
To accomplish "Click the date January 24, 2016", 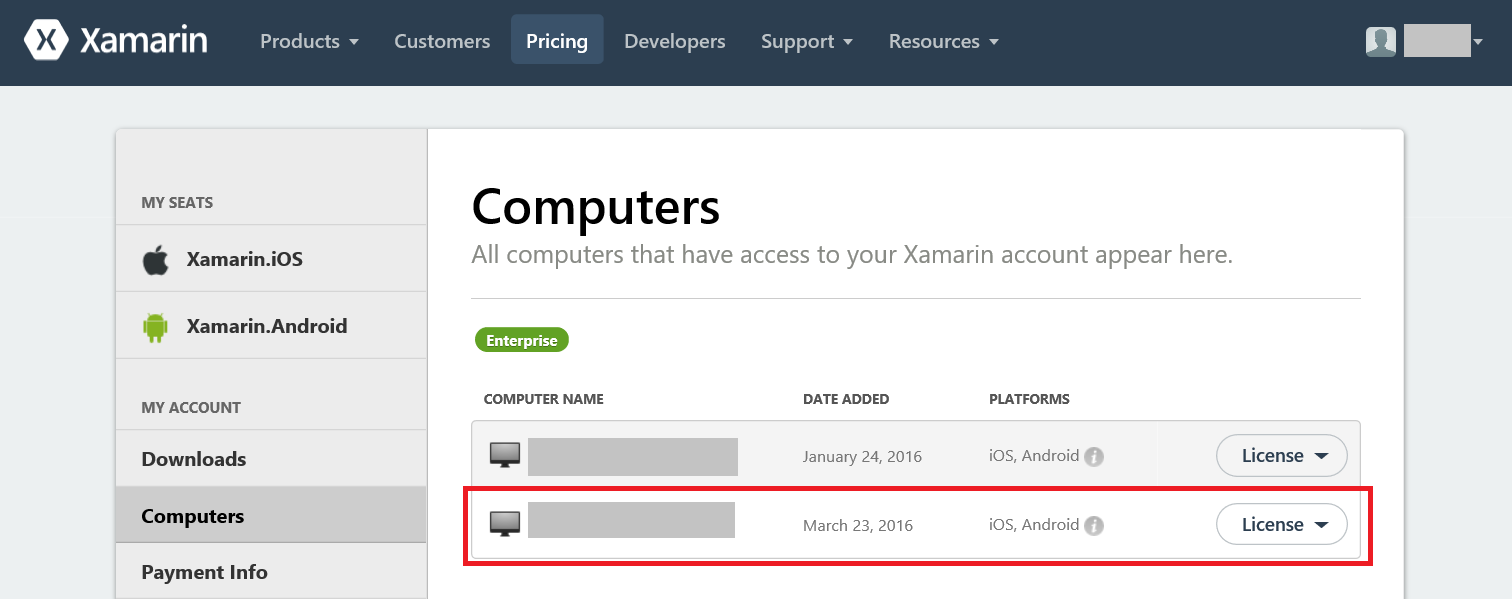I will (x=862, y=457).
